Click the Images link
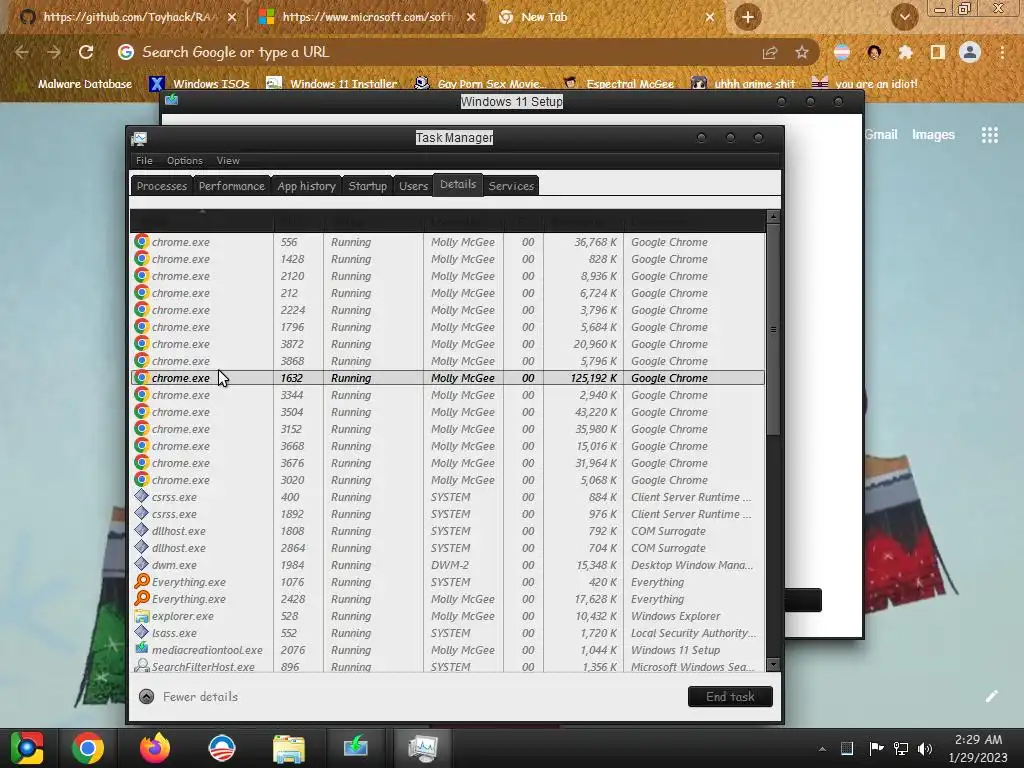 point(933,135)
